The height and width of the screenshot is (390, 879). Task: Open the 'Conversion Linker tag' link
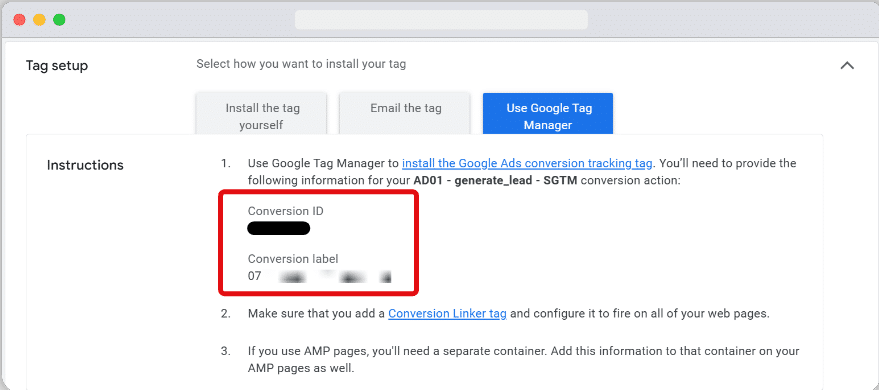pos(447,313)
